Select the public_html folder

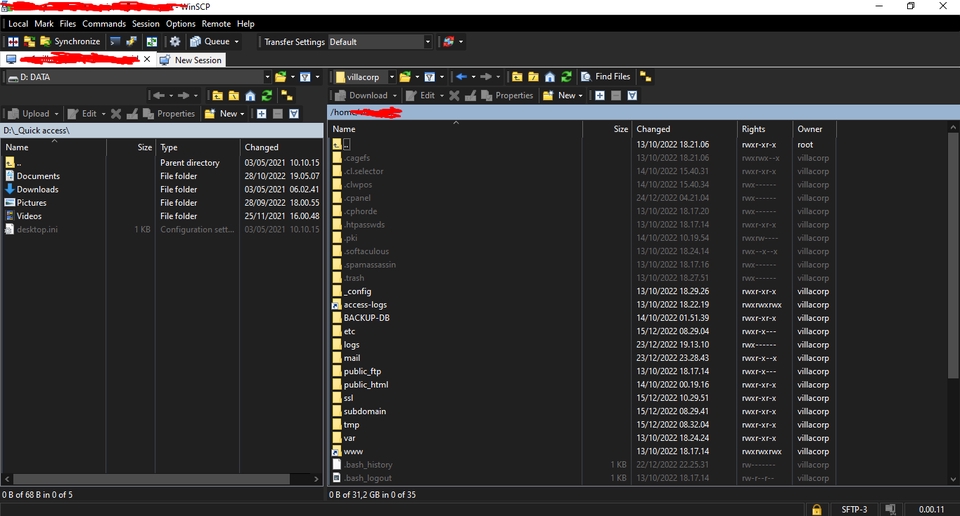(366, 384)
